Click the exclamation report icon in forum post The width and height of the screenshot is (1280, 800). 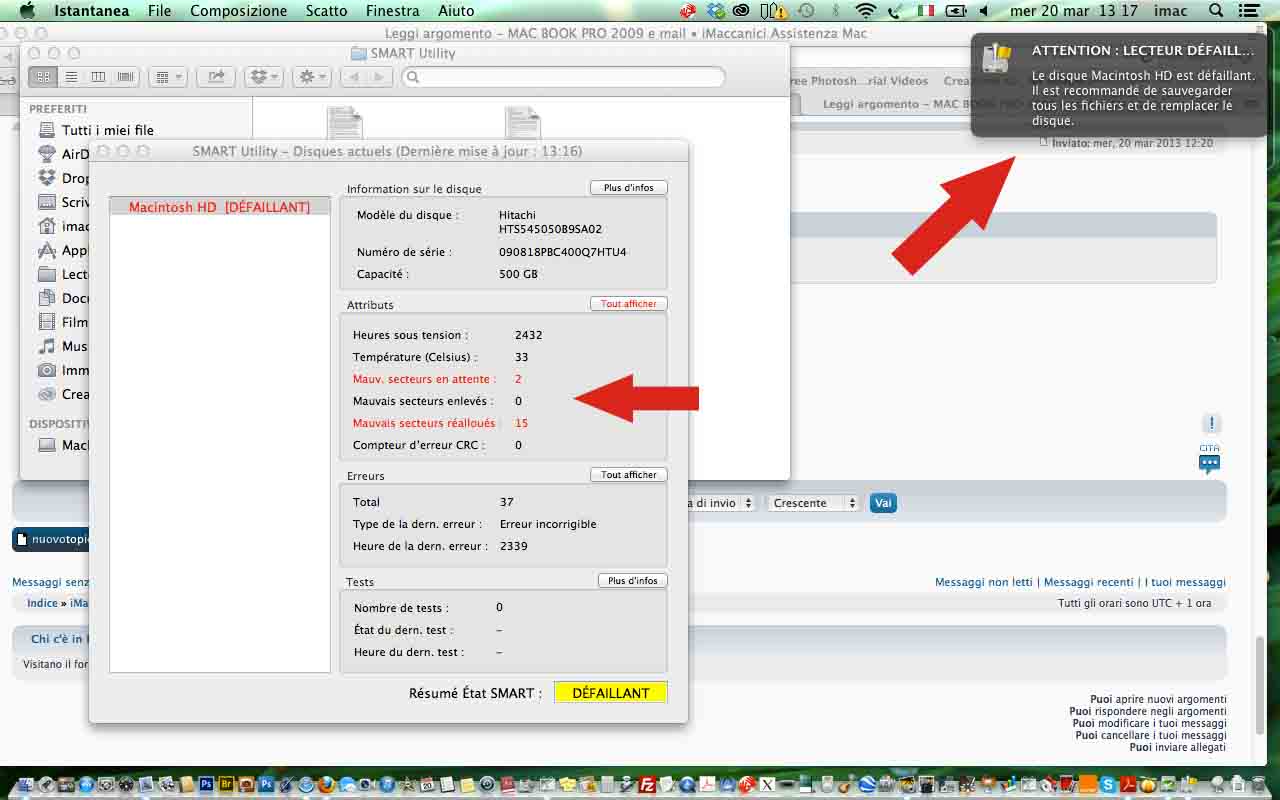point(1211,423)
